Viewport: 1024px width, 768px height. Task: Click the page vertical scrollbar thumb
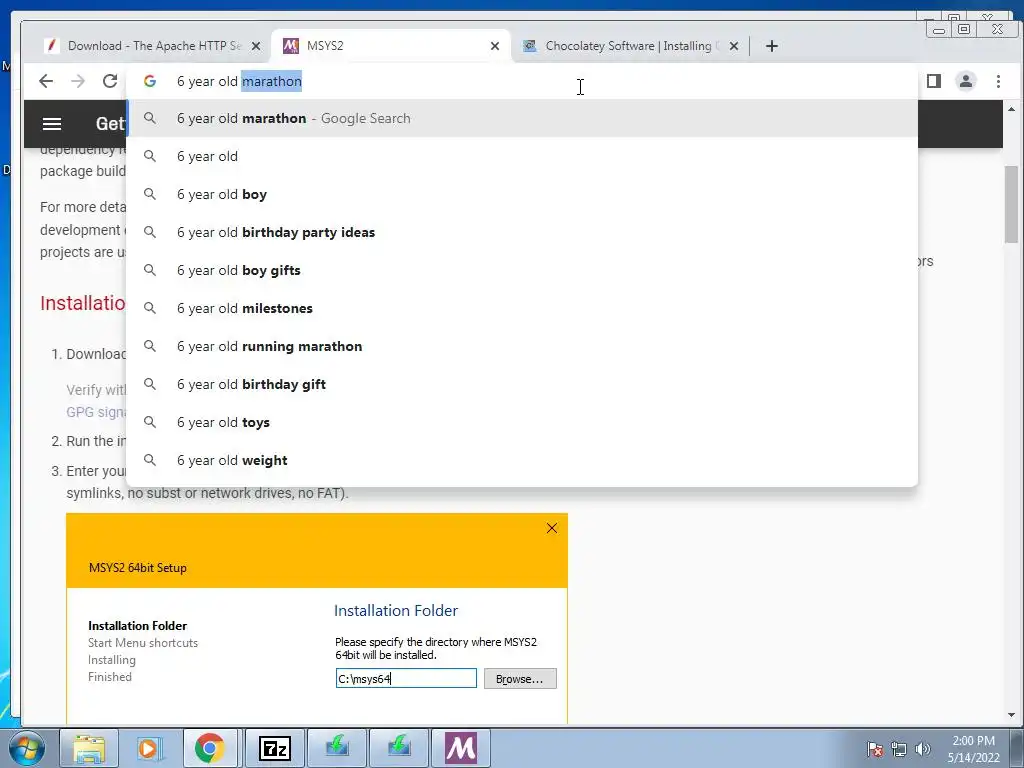[1012, 204]
